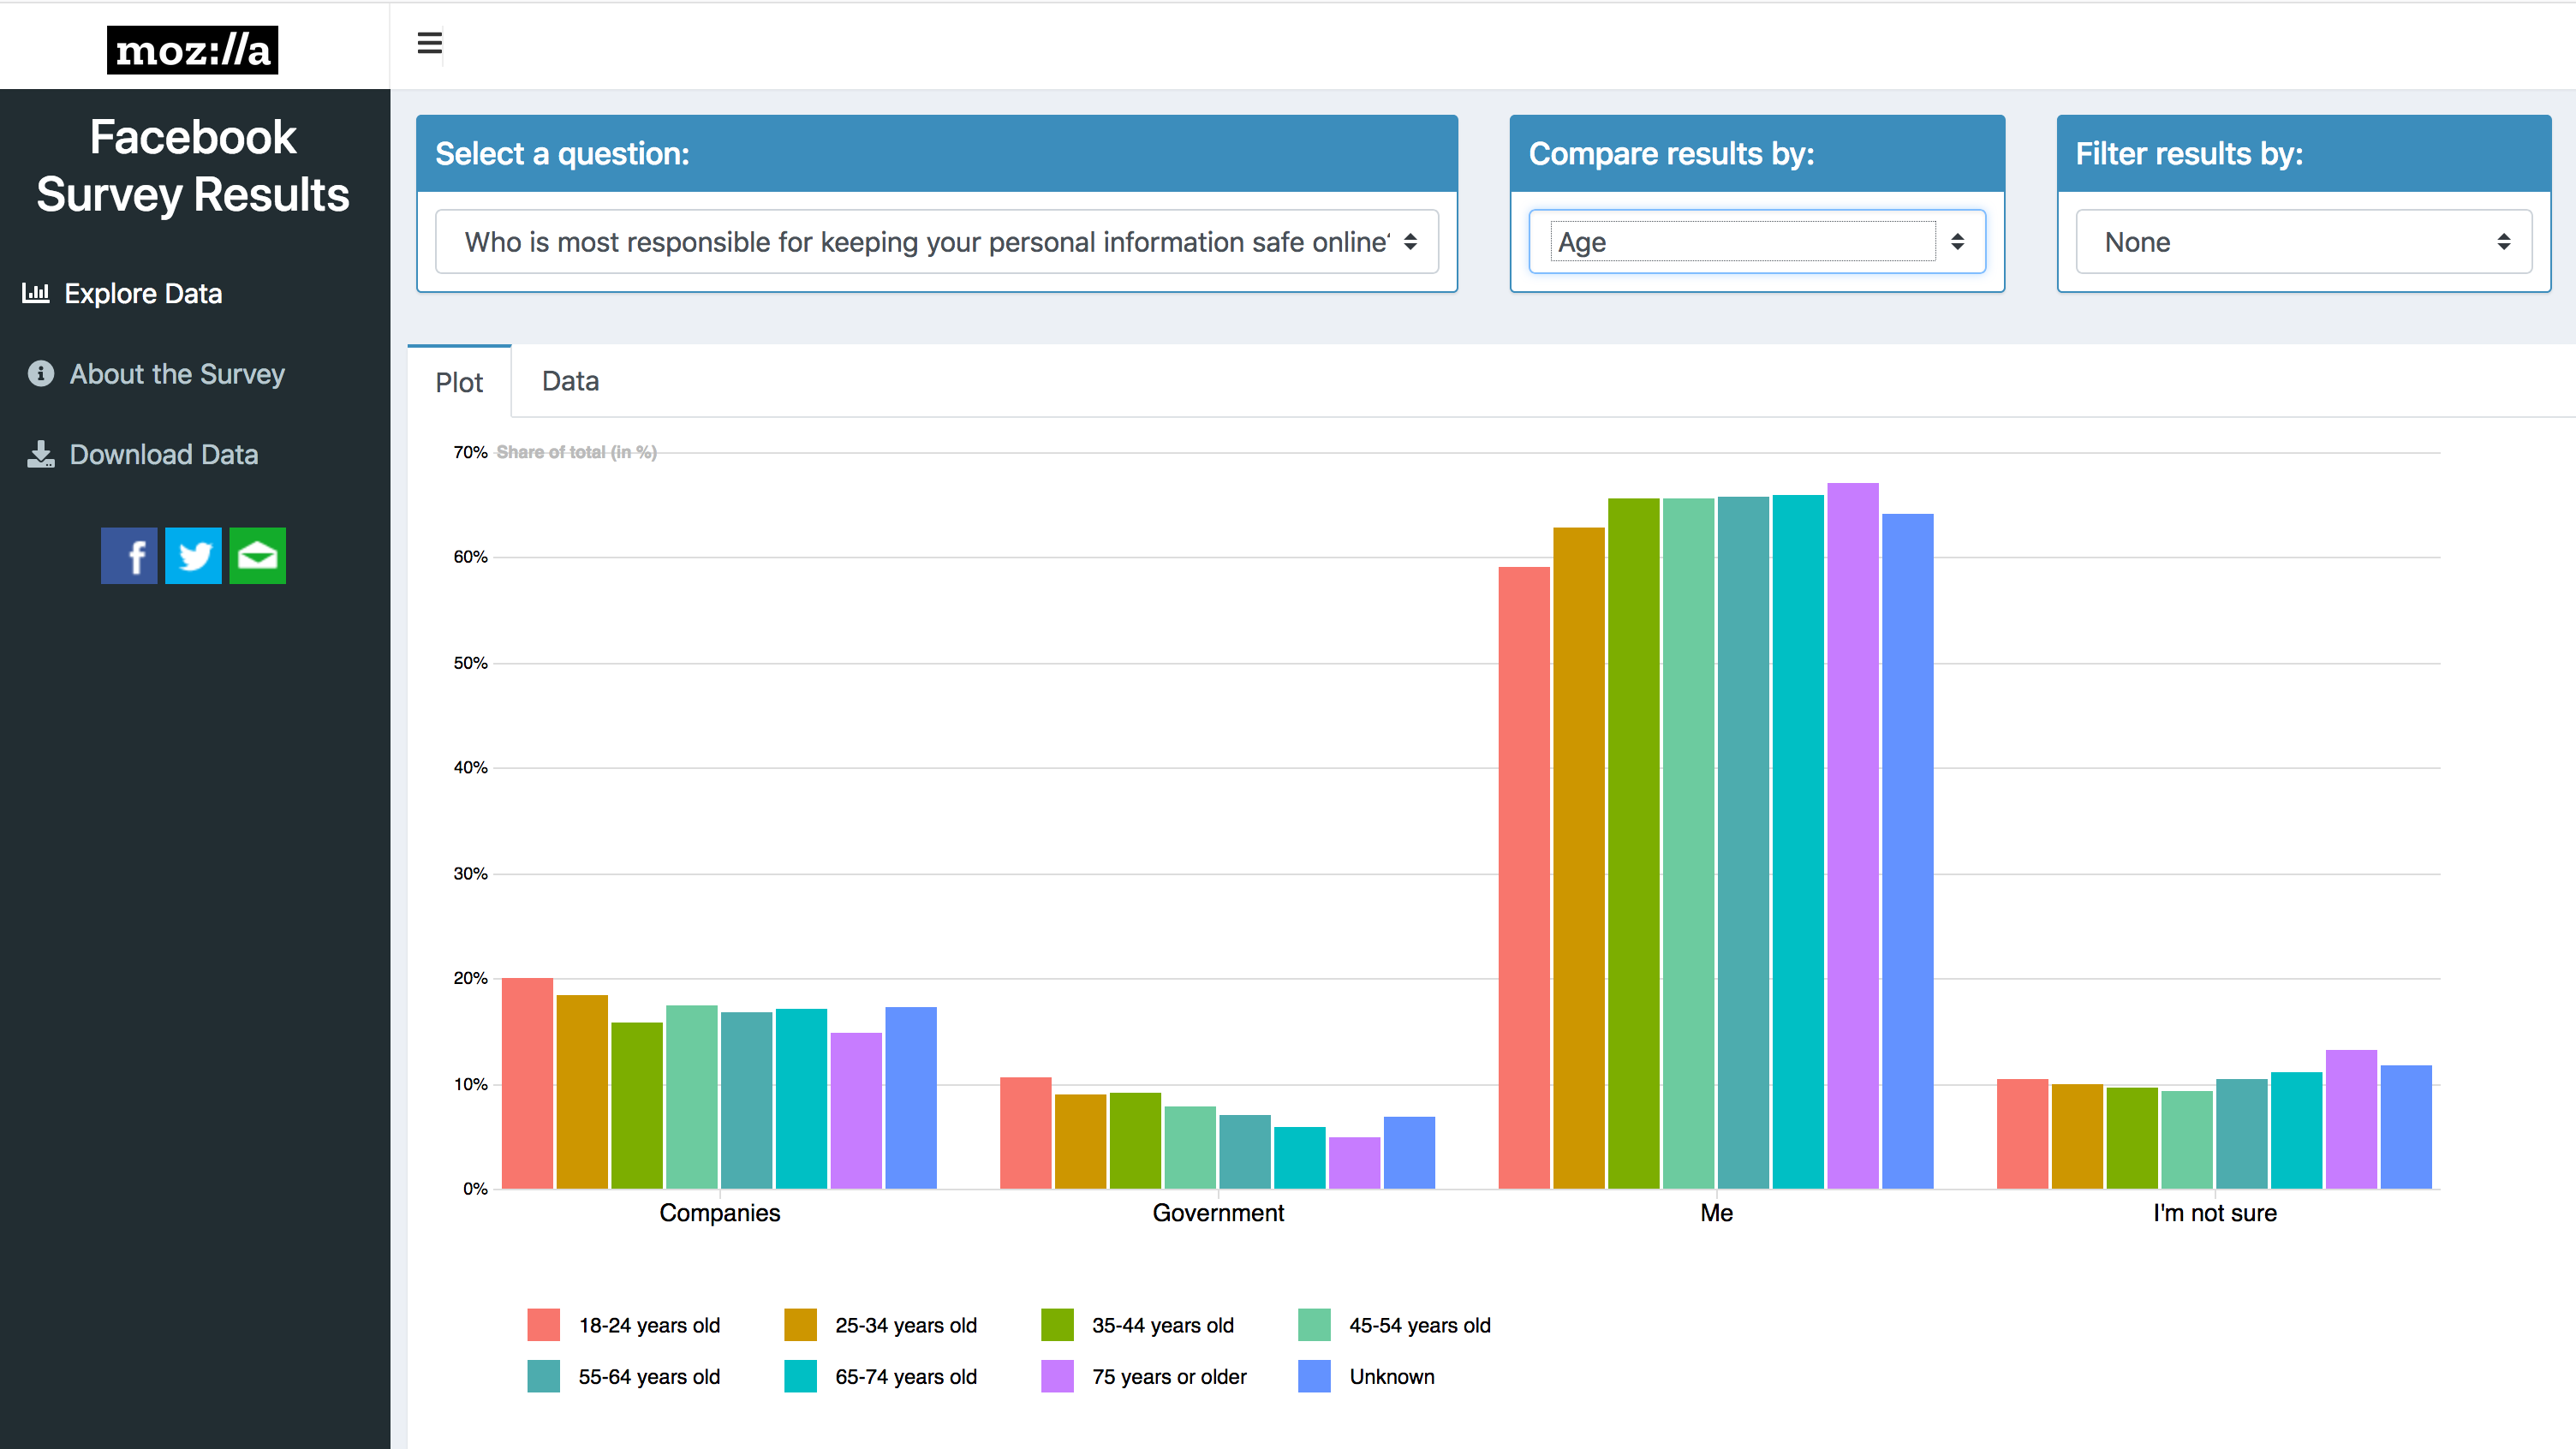2576x1449 pixels.
Task: Open Explore Data section
Action: [143, 293]
